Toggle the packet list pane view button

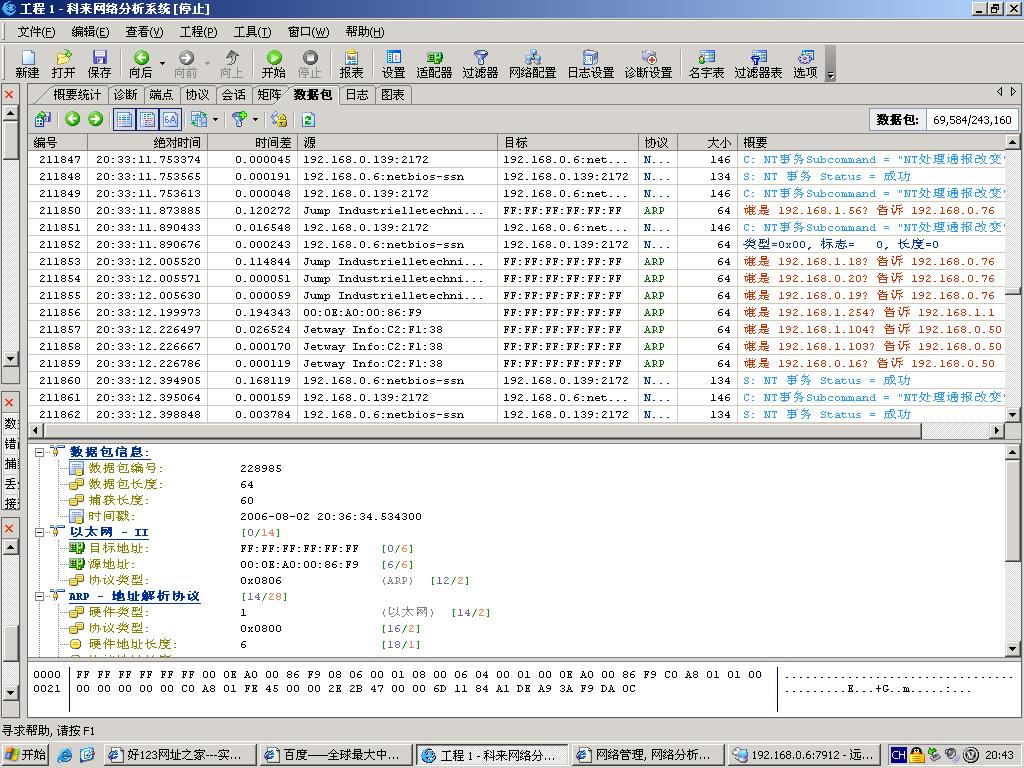click(124, 119)
